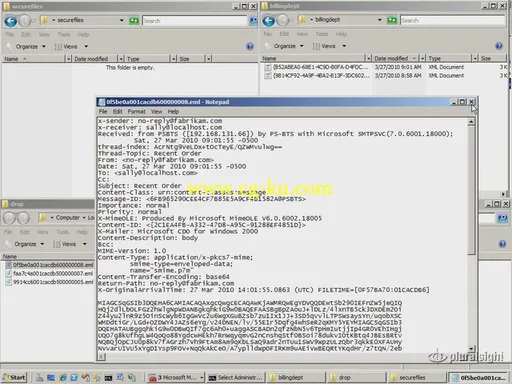Screen dimensions: 512x384
Task: Sort securefiles list by Name column
Action: coord(33,59)
